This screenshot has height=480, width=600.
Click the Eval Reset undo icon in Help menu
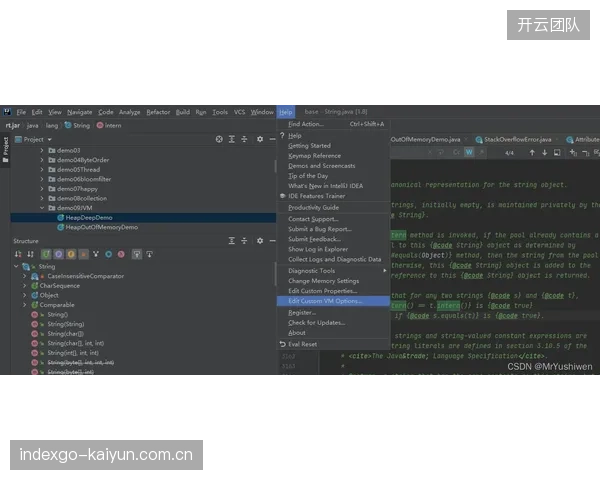click(x=282, y=344)
